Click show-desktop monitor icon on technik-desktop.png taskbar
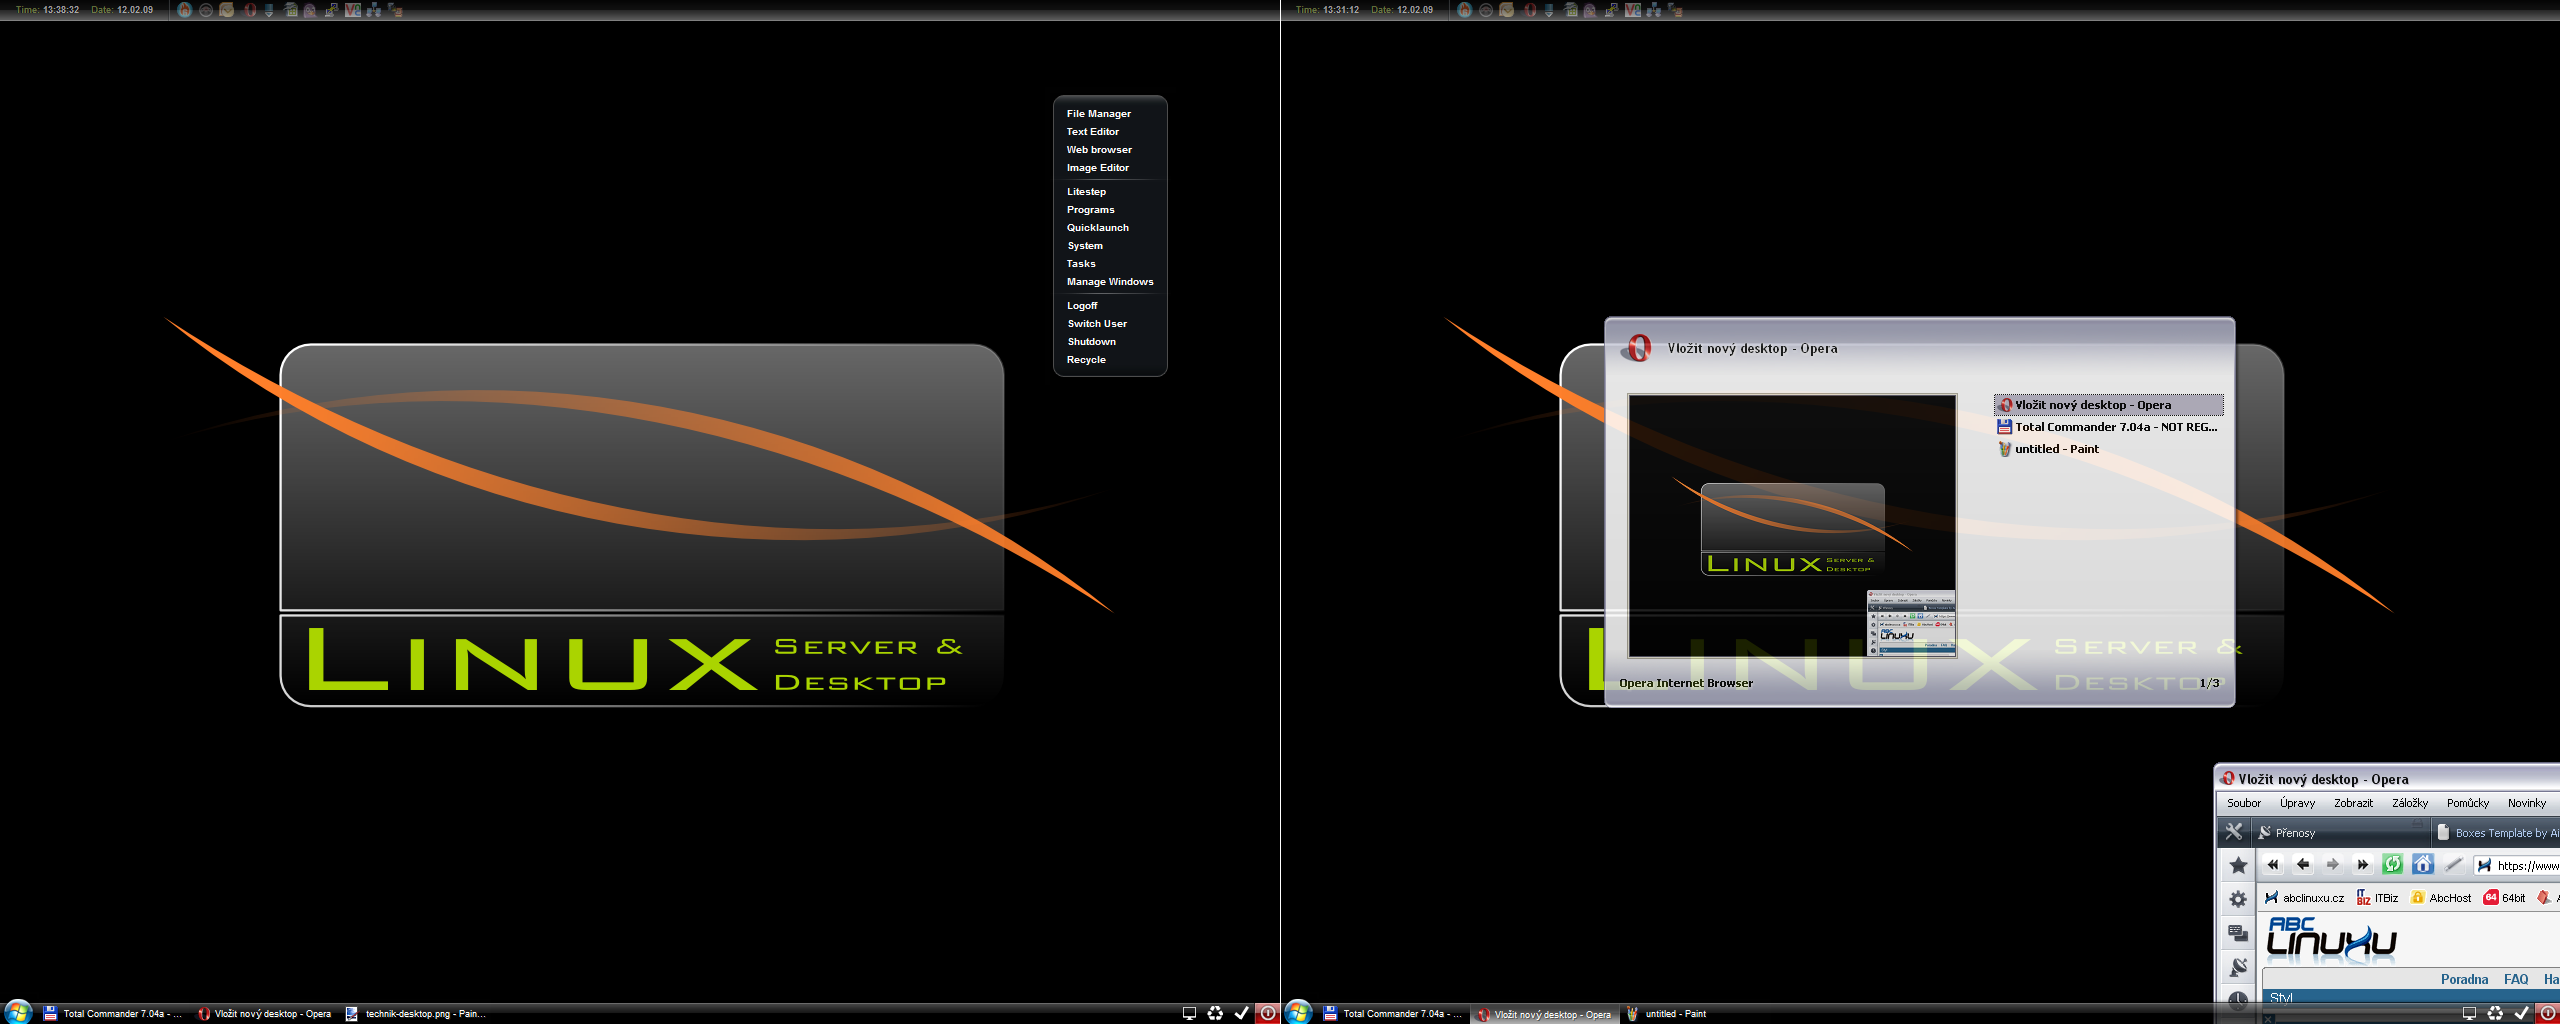The width and height of the screenshot is (2560, 1024). (1189, 1013)
